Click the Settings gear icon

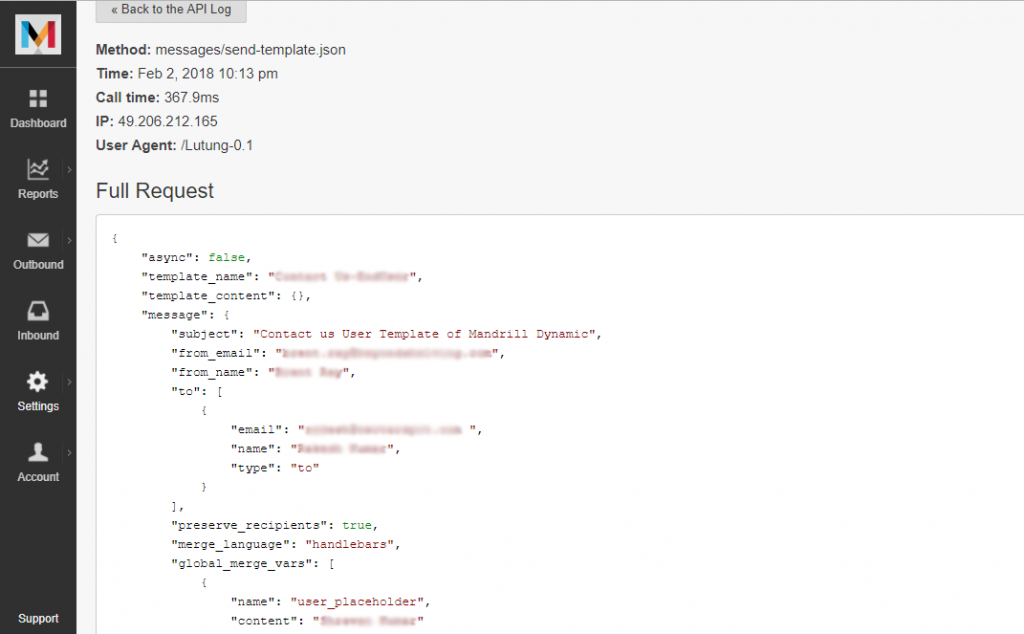pos(38,381)
